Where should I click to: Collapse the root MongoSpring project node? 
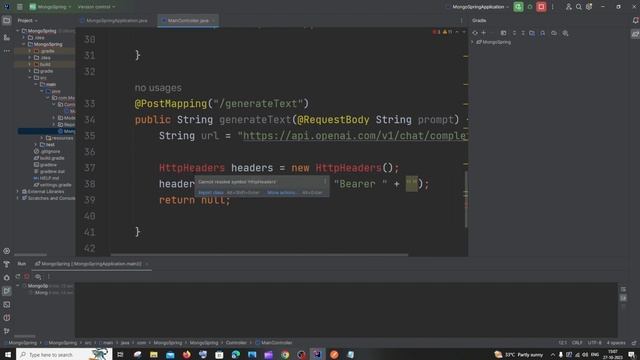click(x=18, y=31)
